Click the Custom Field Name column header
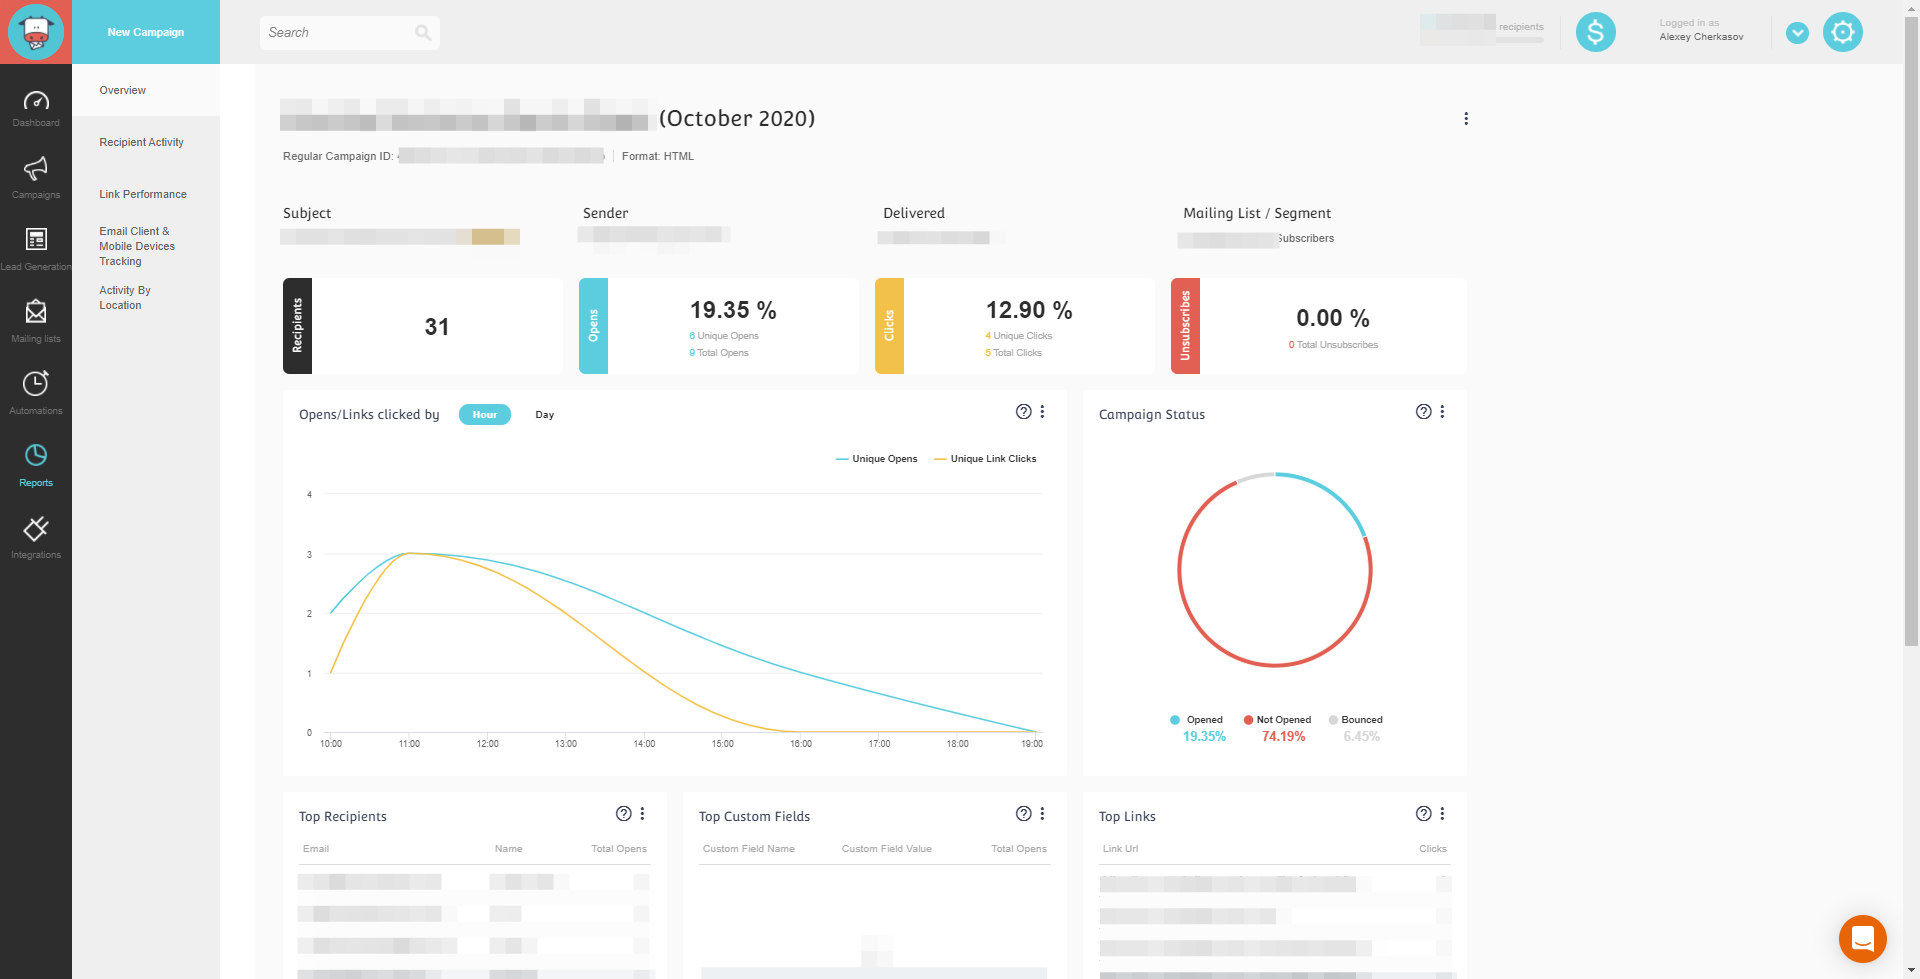The width and height of the screenshot is (1920, 979). click(748, 849)
